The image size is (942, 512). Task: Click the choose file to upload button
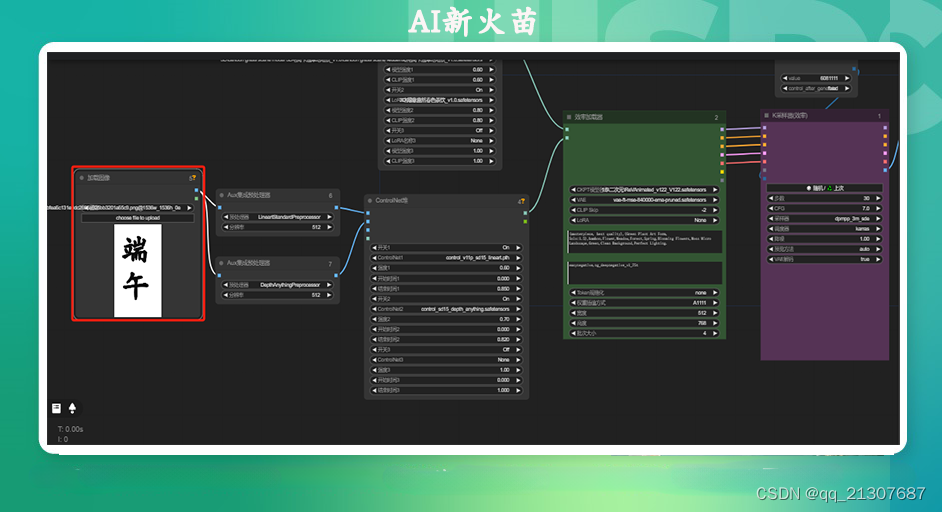[138, 218]
